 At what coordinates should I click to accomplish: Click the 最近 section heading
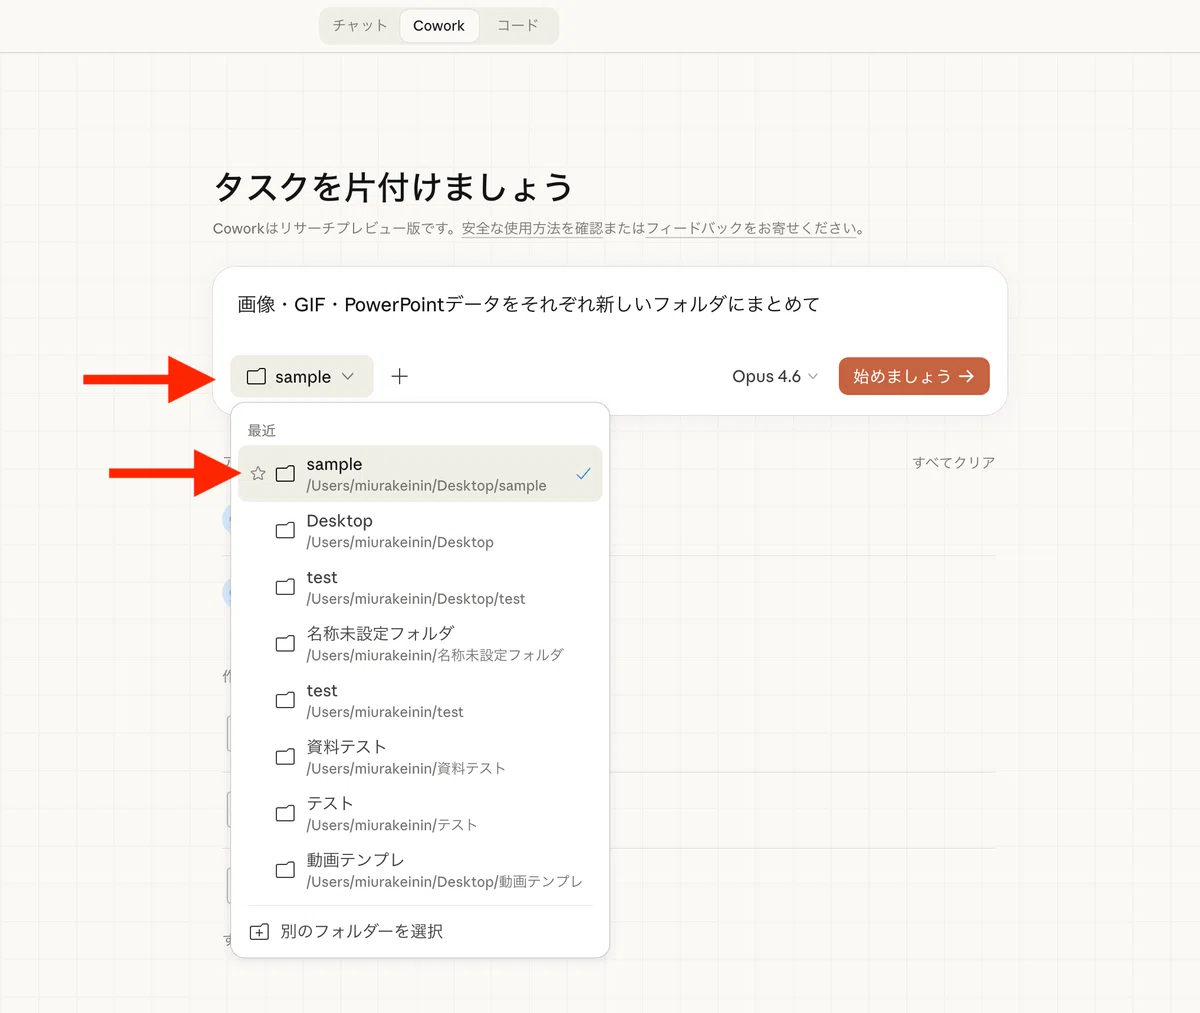tap(262, 430)
